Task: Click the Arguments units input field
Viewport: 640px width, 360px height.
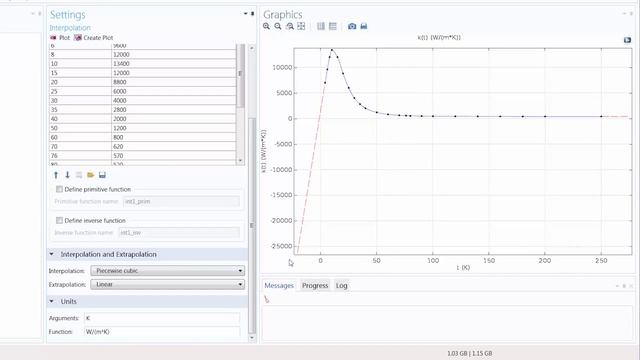Action: (x=162, y=318)
